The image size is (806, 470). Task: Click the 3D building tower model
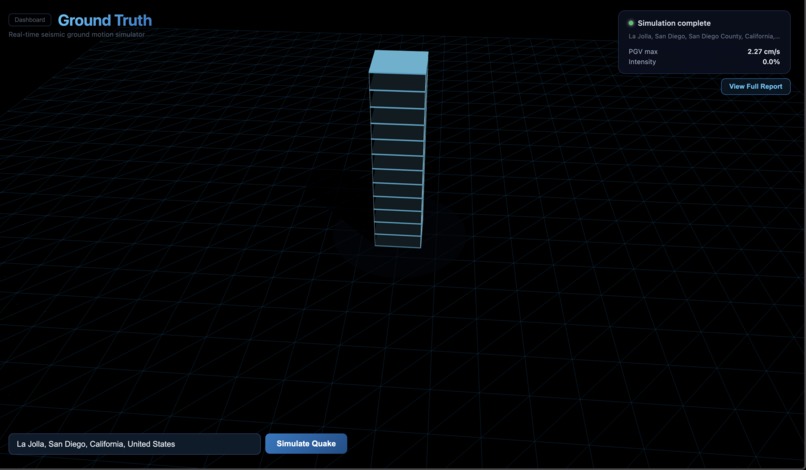[398, 149]
